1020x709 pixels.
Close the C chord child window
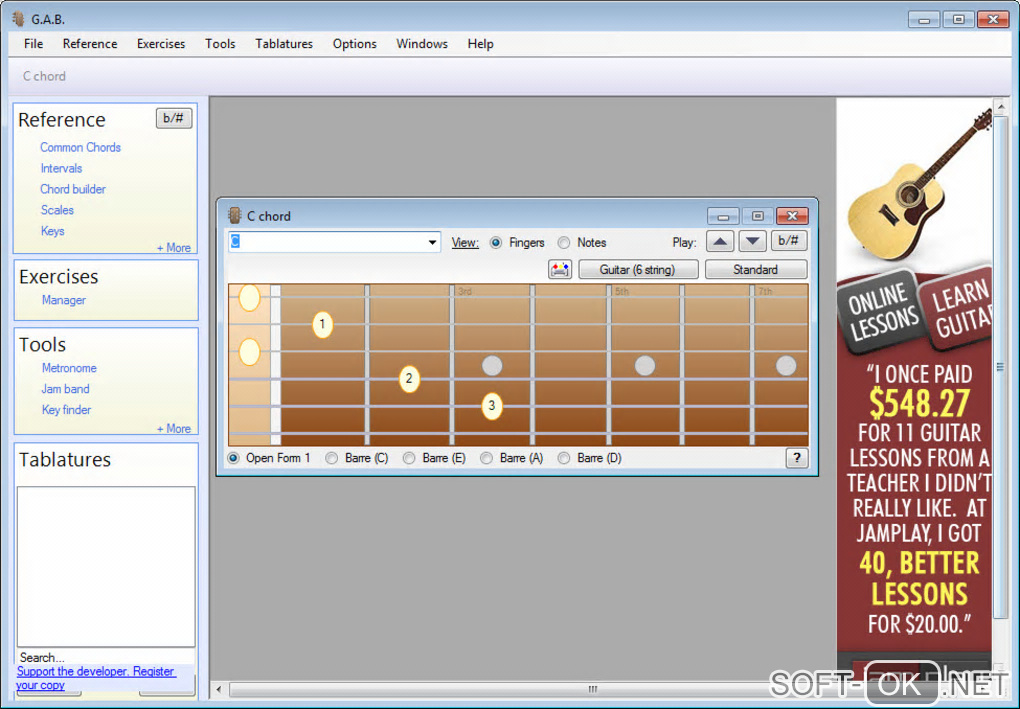pos(792,216)
